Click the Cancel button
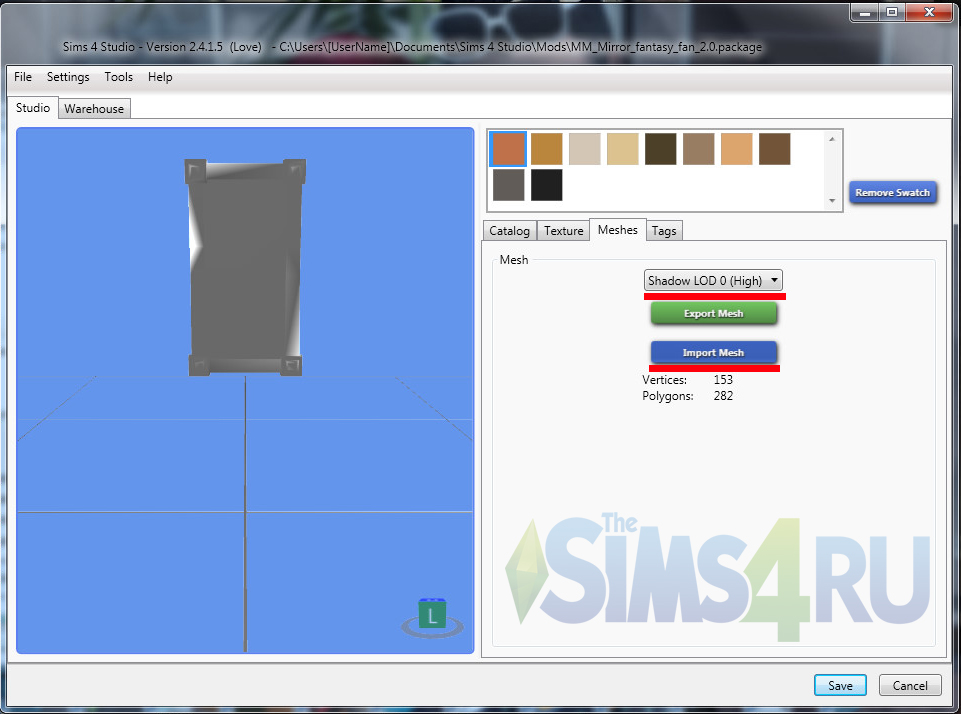961x714 pixels. pyautogui.click(x=910, y=685)
